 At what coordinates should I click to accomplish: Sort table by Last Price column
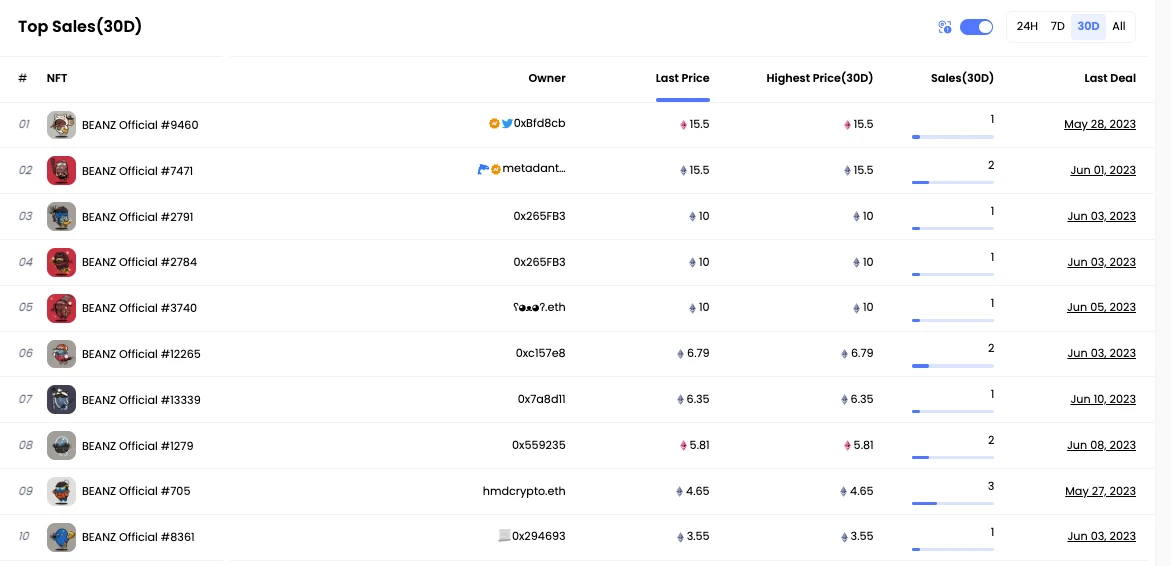tap(682, 78)
